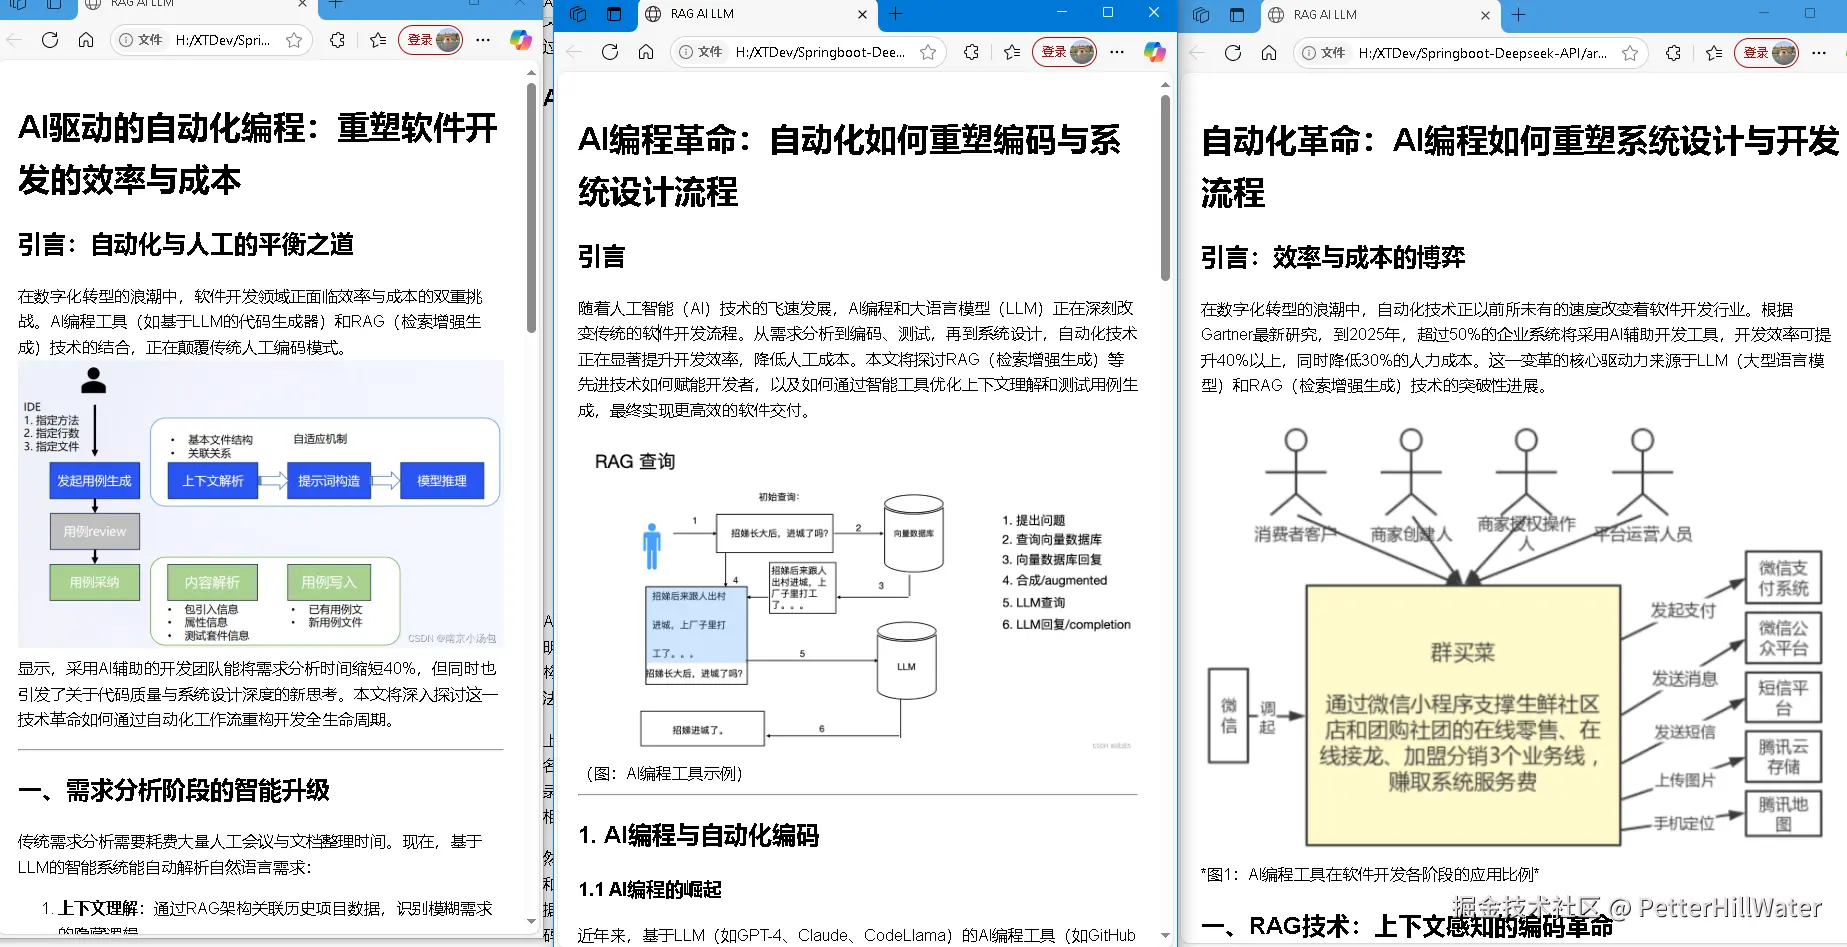
Task: Click the 群买菜 system diagram in right window
Action: [x=1515, y=638]
